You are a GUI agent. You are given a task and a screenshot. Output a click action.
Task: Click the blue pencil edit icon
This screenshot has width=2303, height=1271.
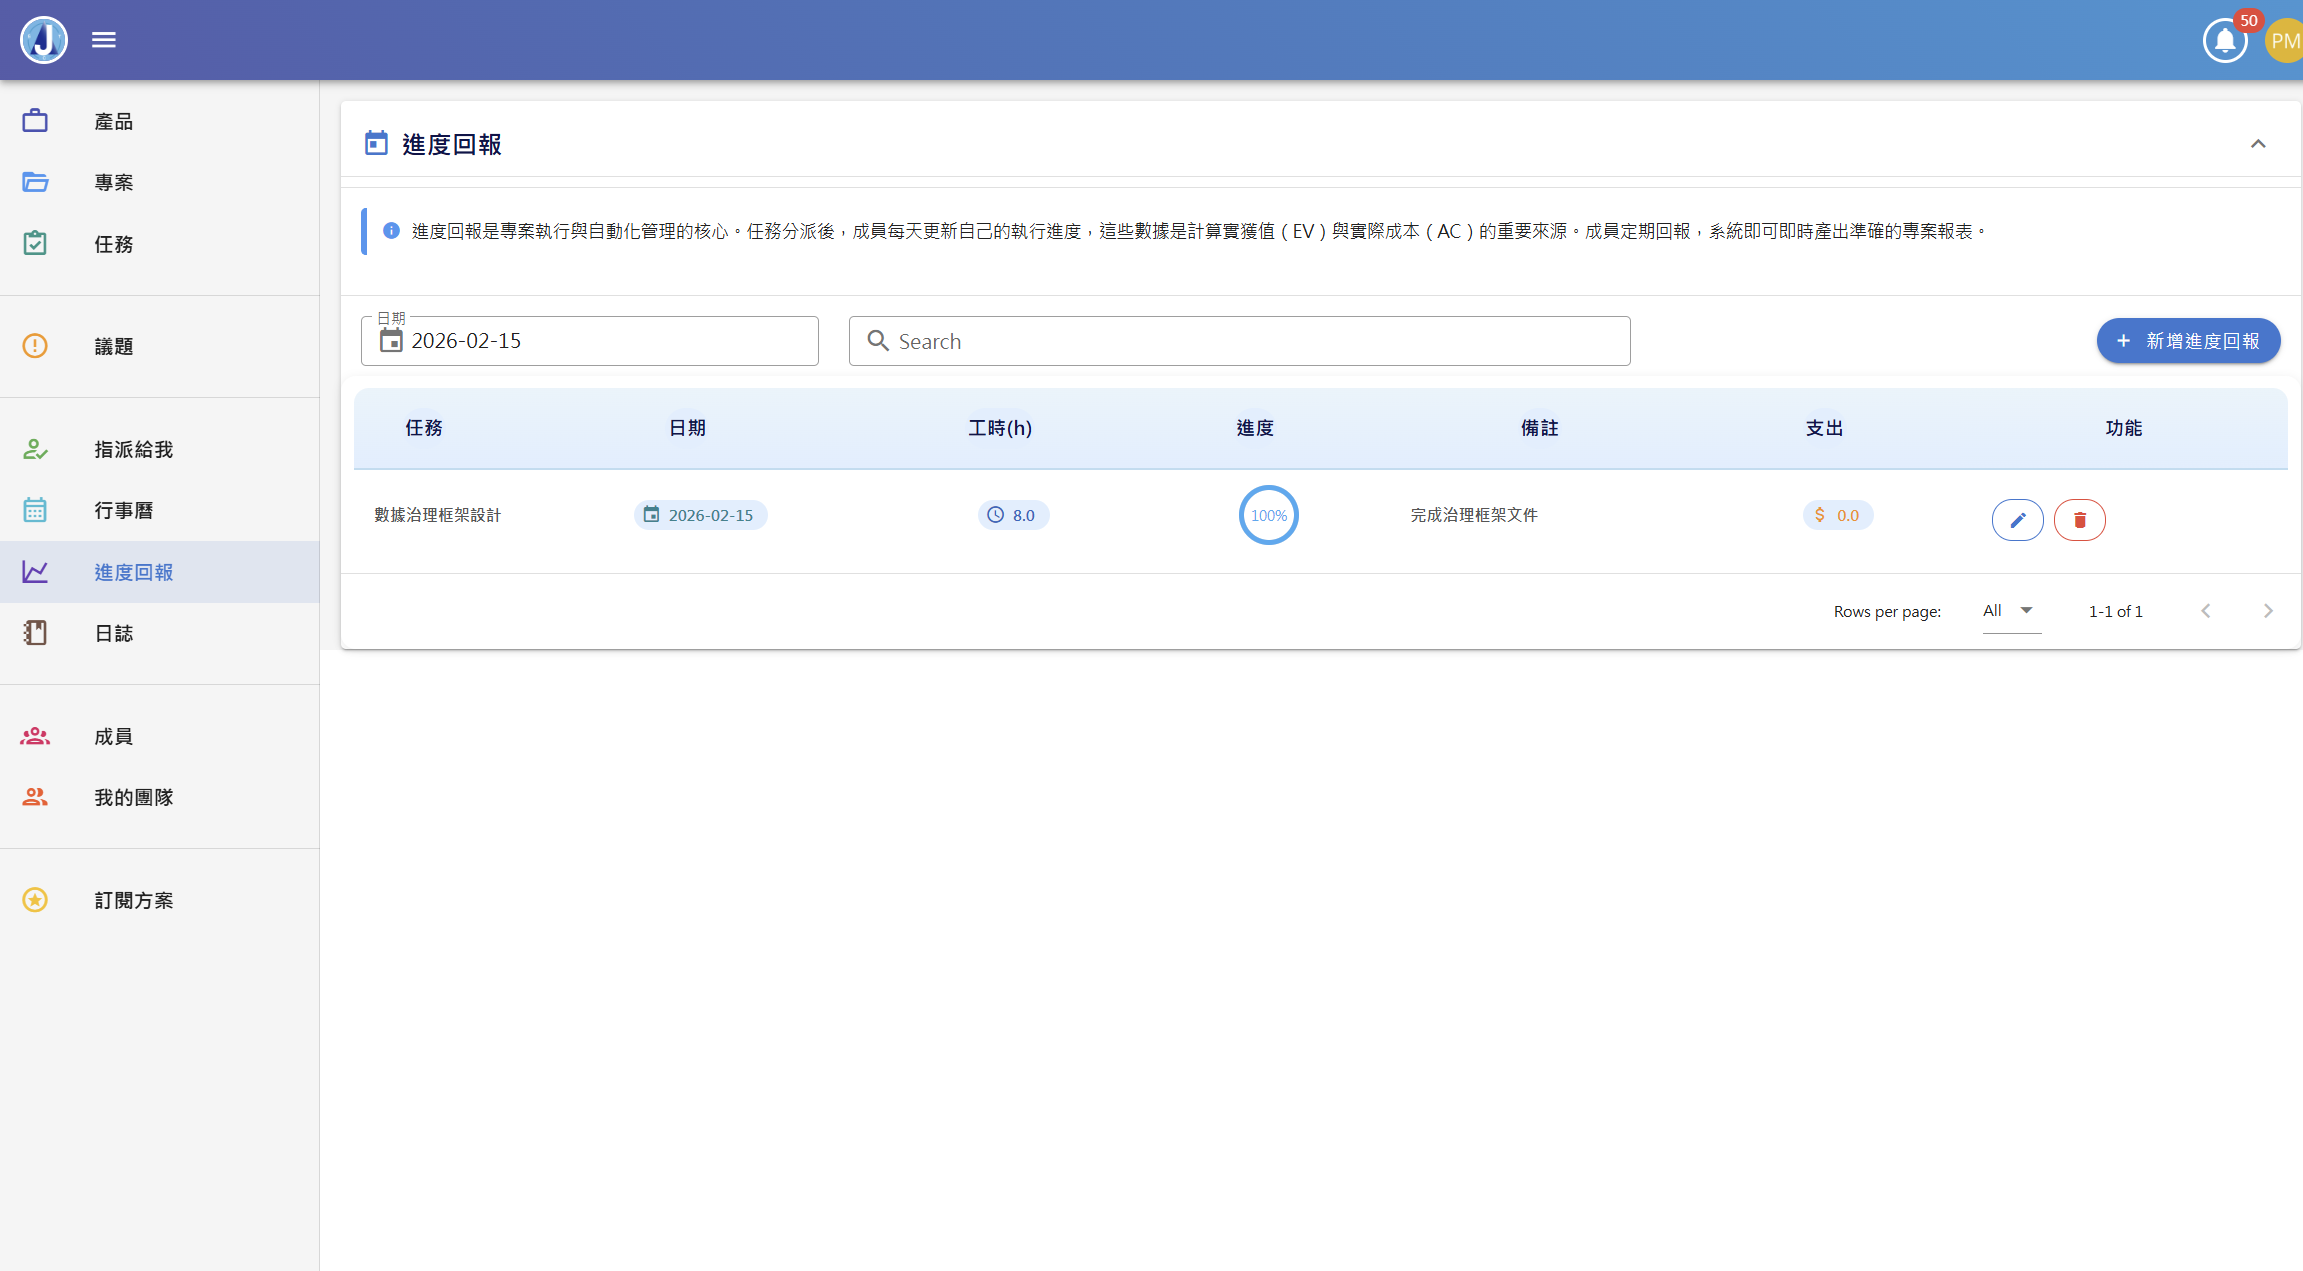pyautogui.click(x=2017, y=520)
